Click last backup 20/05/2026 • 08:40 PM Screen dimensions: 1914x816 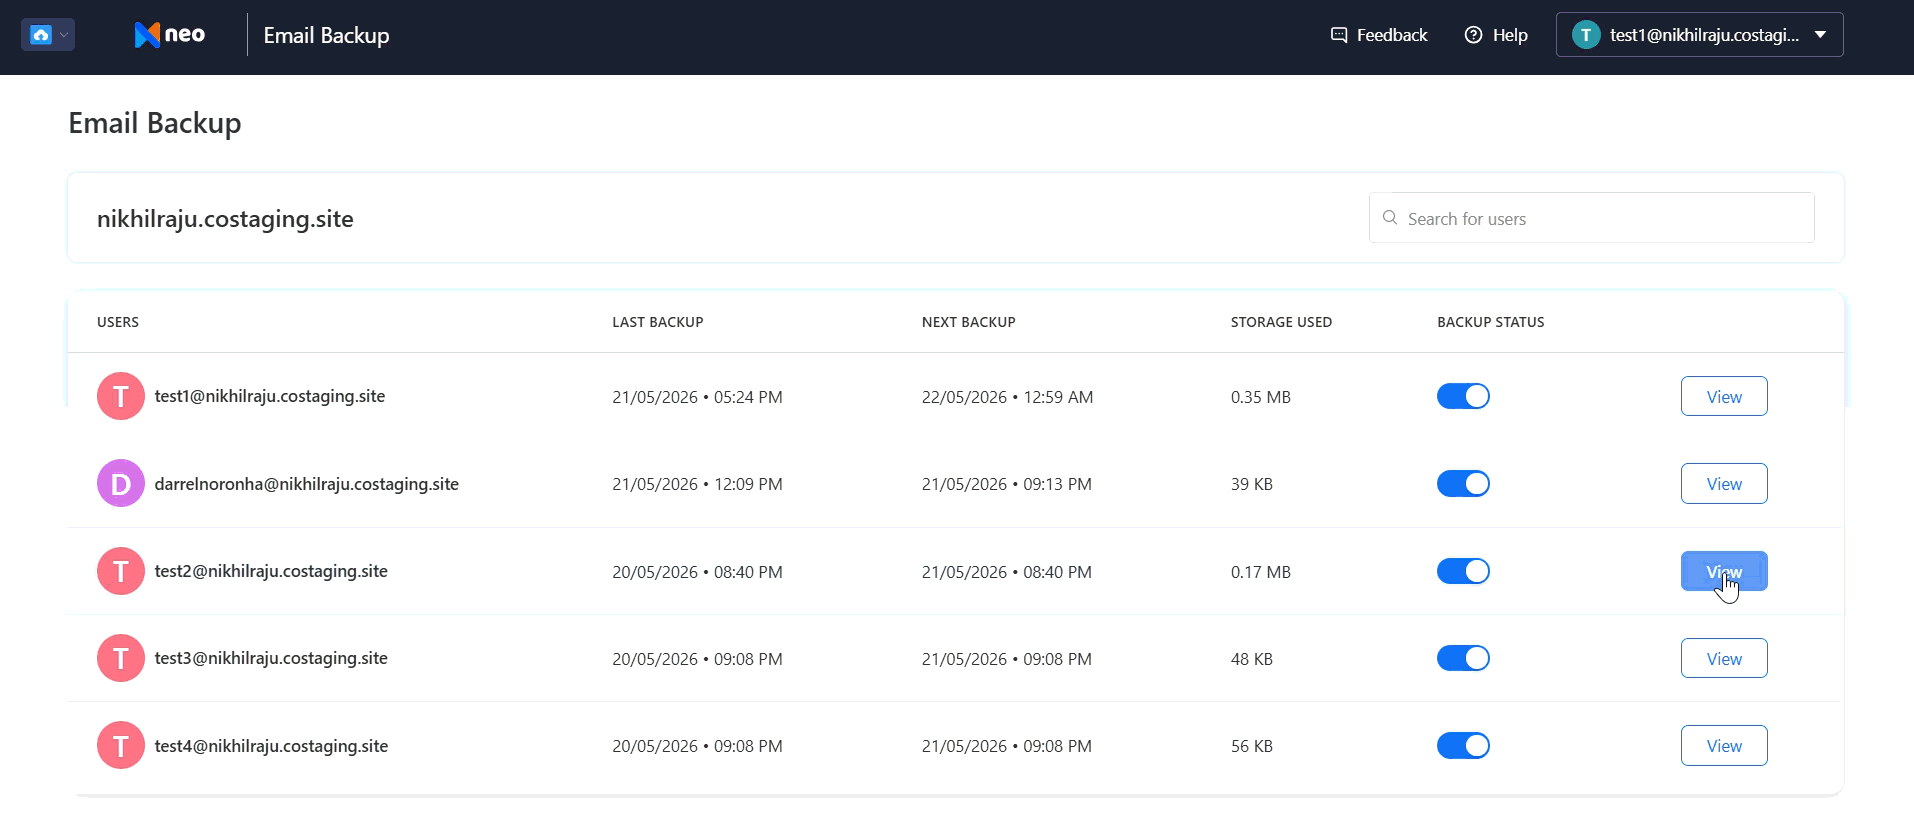coord(697,572)
